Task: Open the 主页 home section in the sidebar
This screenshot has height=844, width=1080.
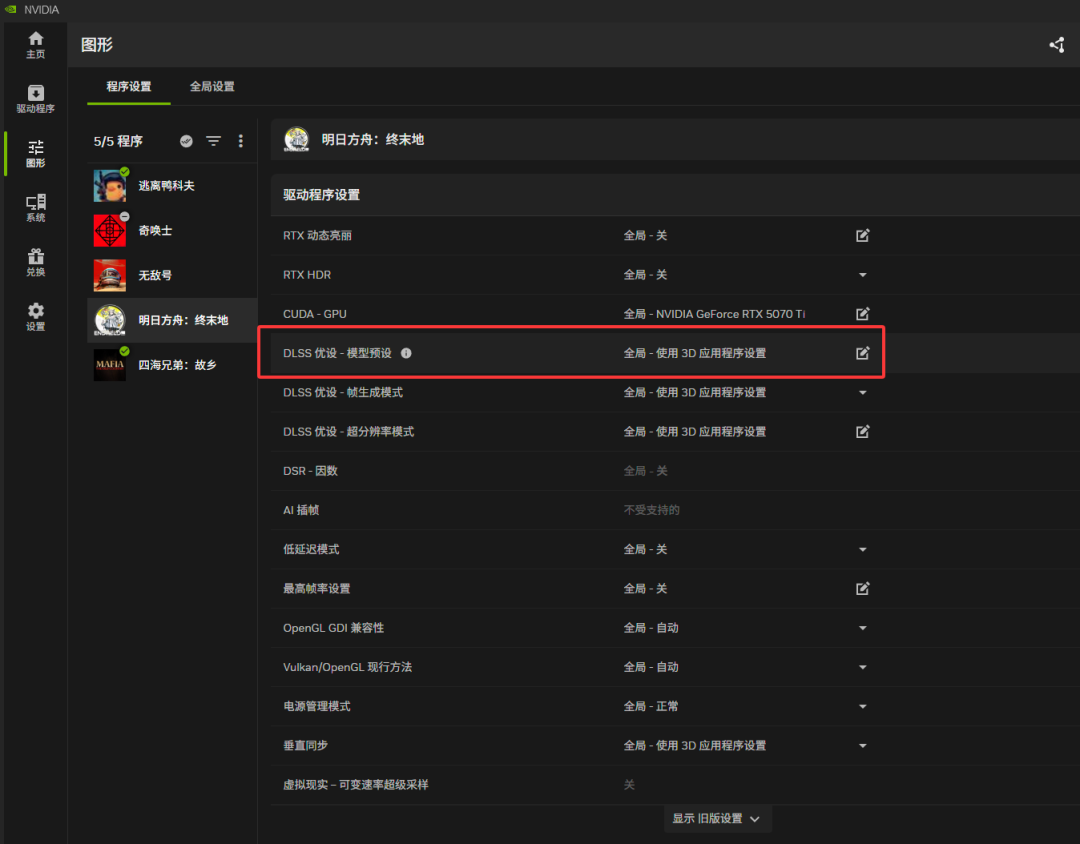Action: tap(36, 45)
